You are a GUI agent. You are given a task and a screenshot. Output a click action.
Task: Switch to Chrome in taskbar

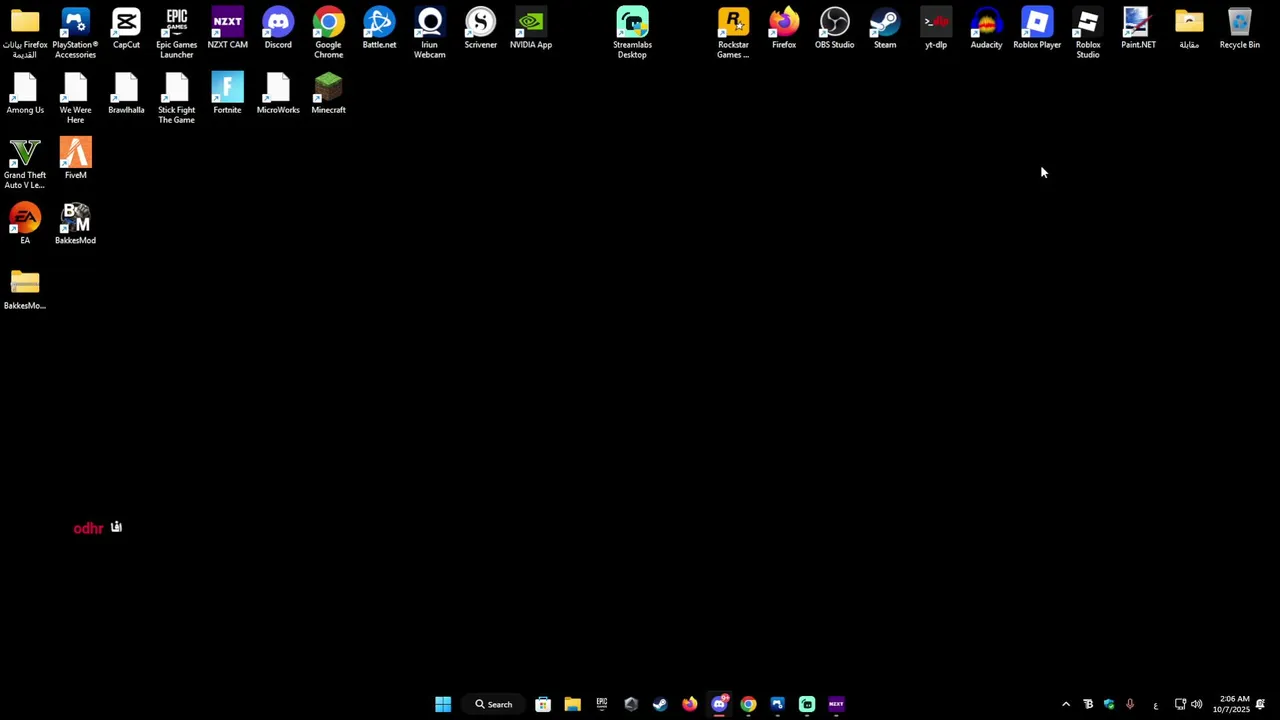click(748, 704)
